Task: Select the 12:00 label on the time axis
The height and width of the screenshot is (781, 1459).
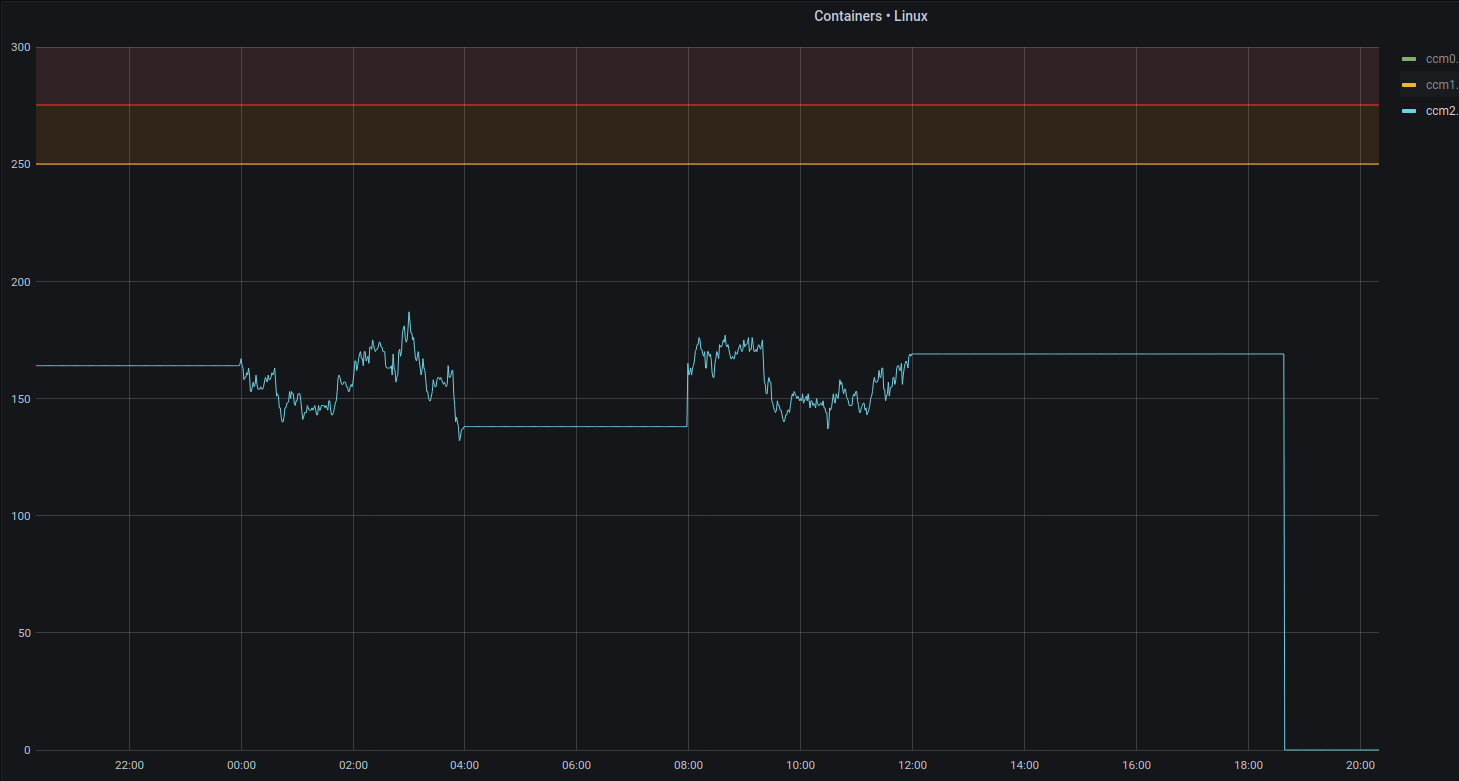Action: [912, 764]
